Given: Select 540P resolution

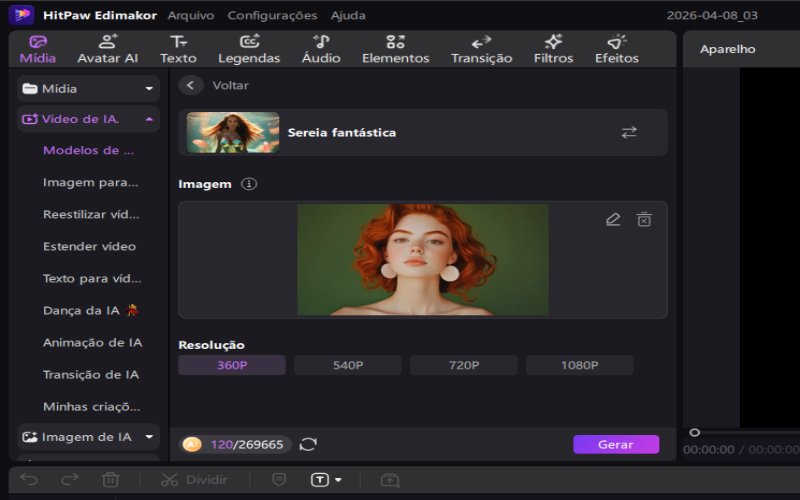Looking at the screenshot, I should 348,365.
